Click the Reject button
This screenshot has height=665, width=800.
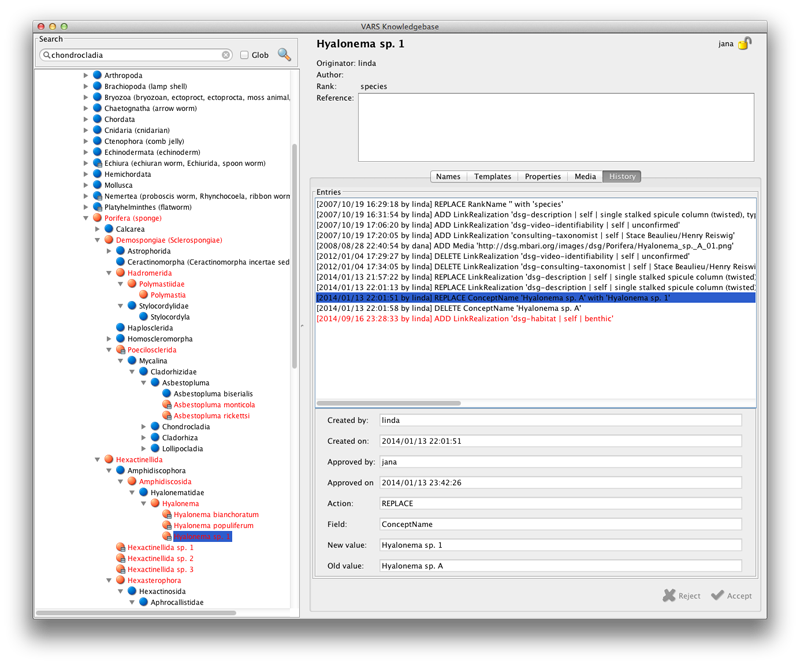point(682,596)
